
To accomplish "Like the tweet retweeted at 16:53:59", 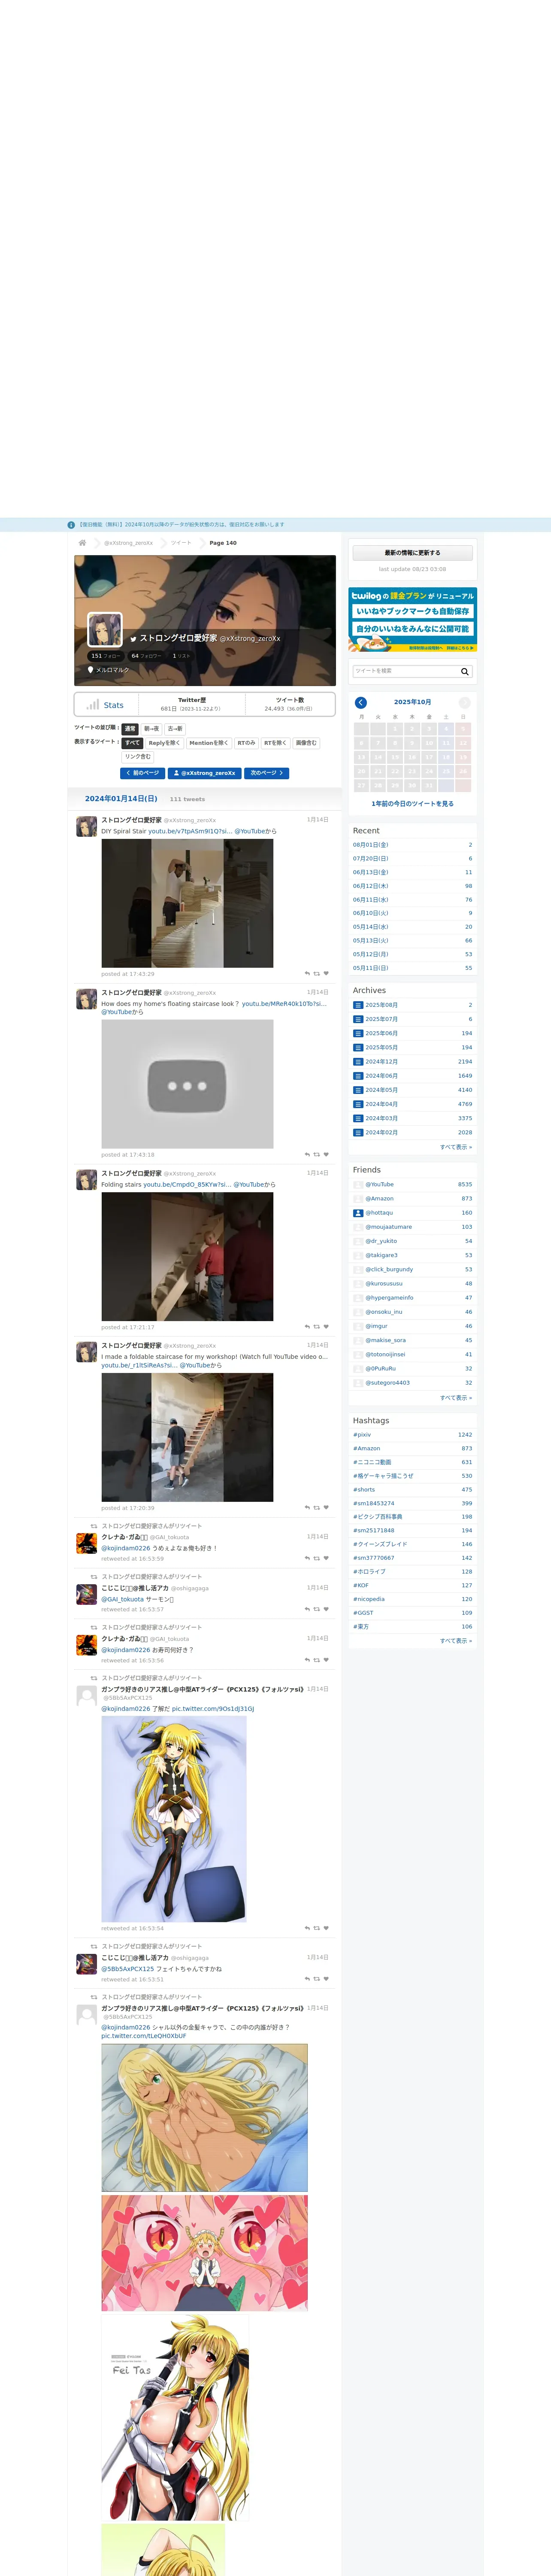I will click(x=326, y=1558).
